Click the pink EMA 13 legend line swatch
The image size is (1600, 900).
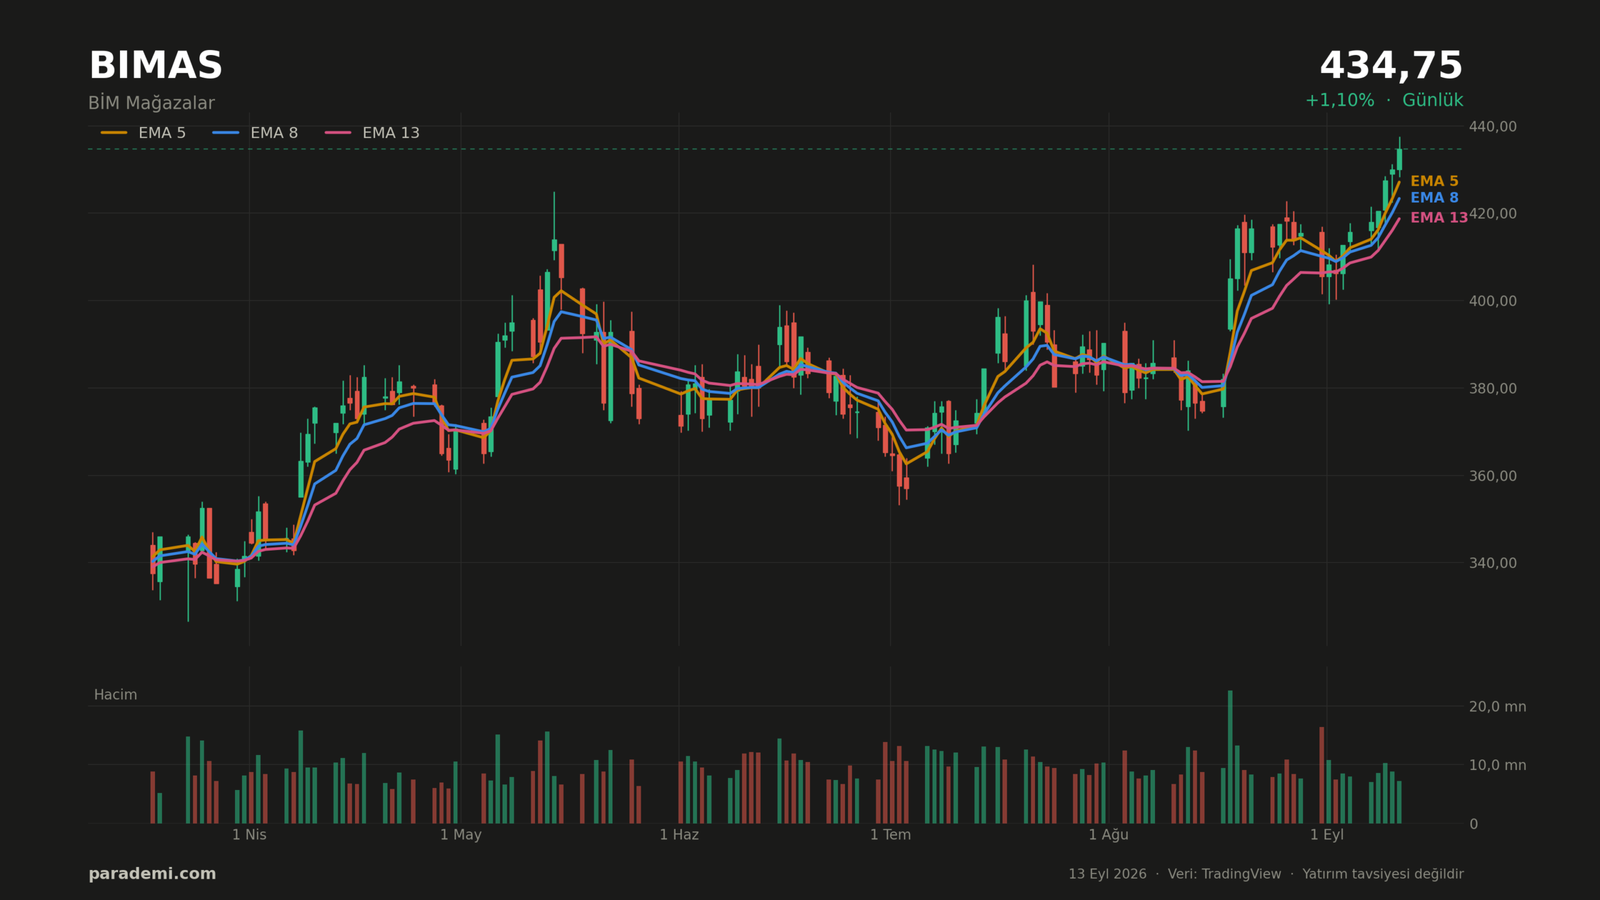coord(338,133)
